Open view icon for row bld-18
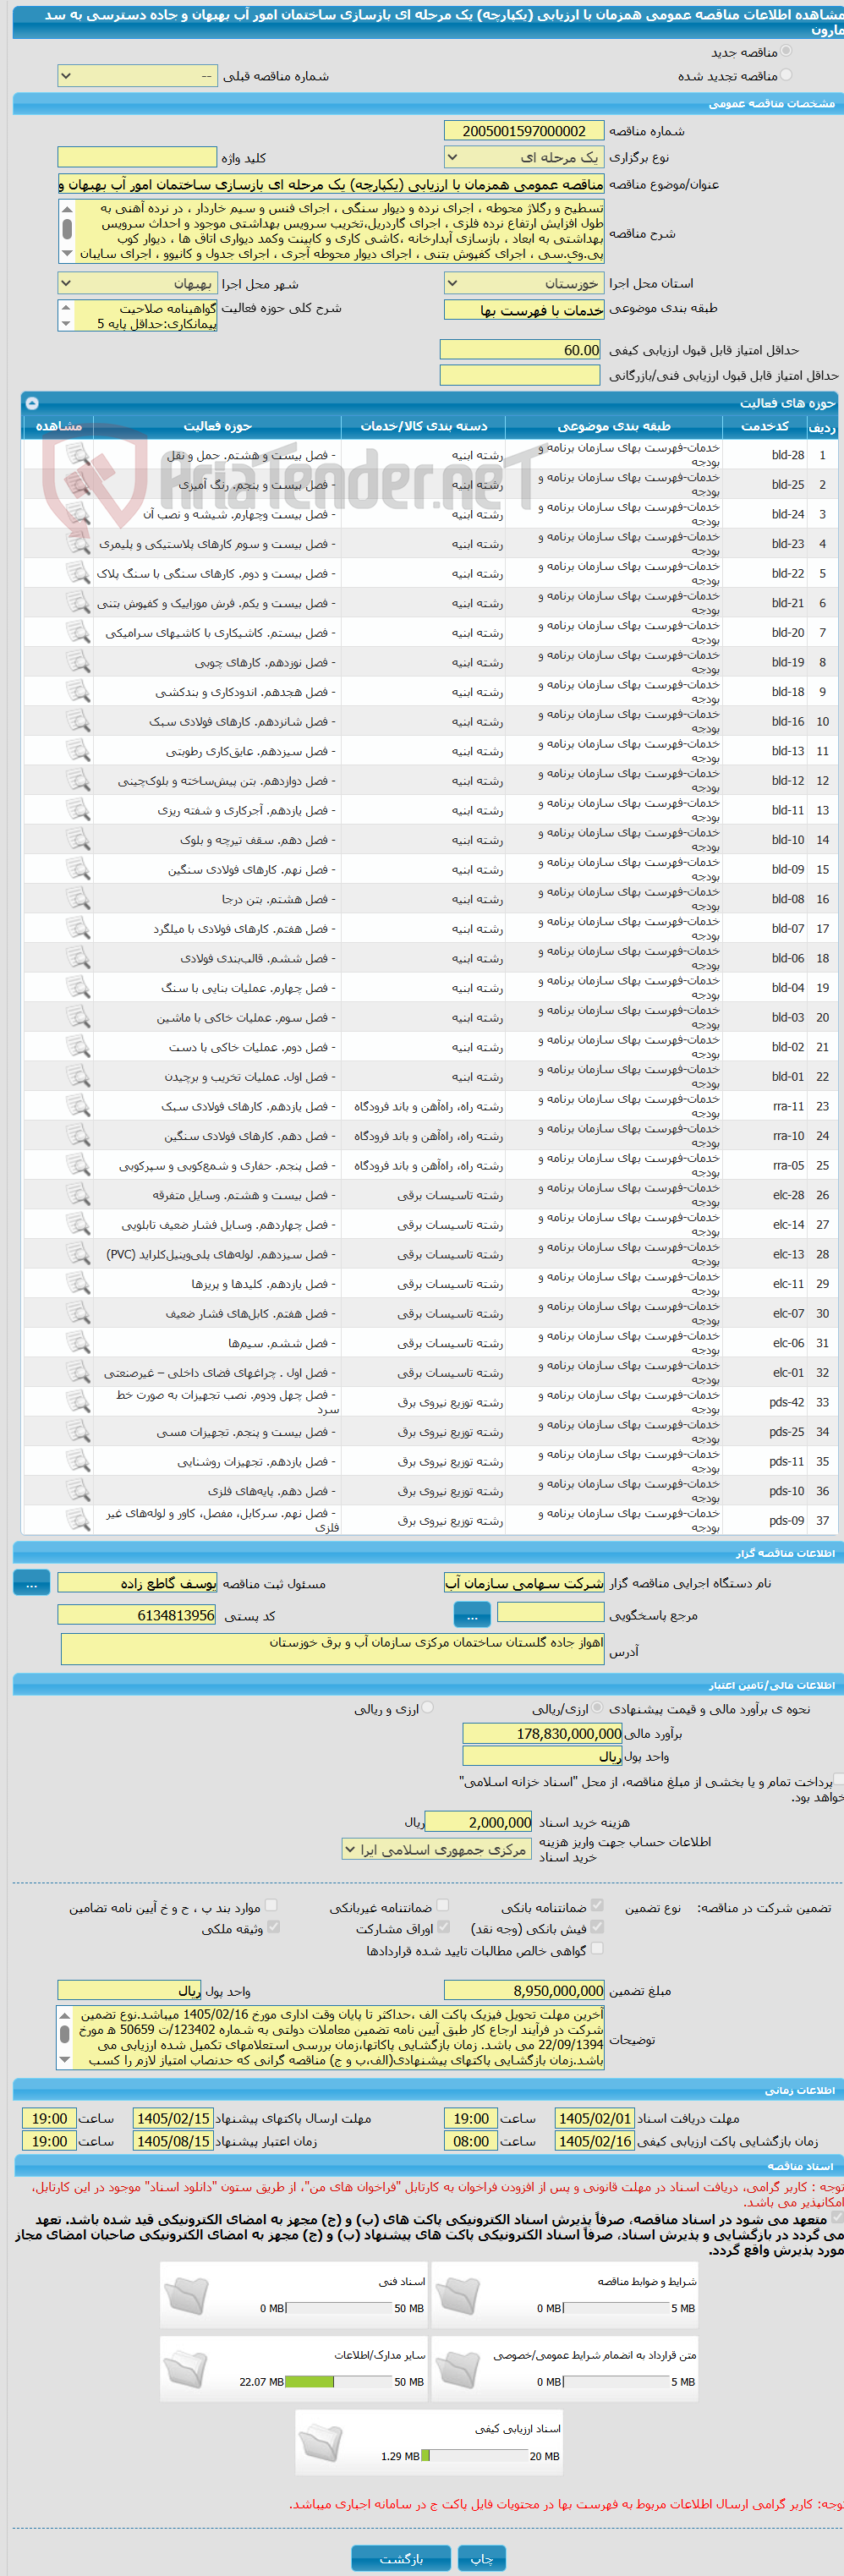The image size is (844, 2576). [x=77, y=692]
